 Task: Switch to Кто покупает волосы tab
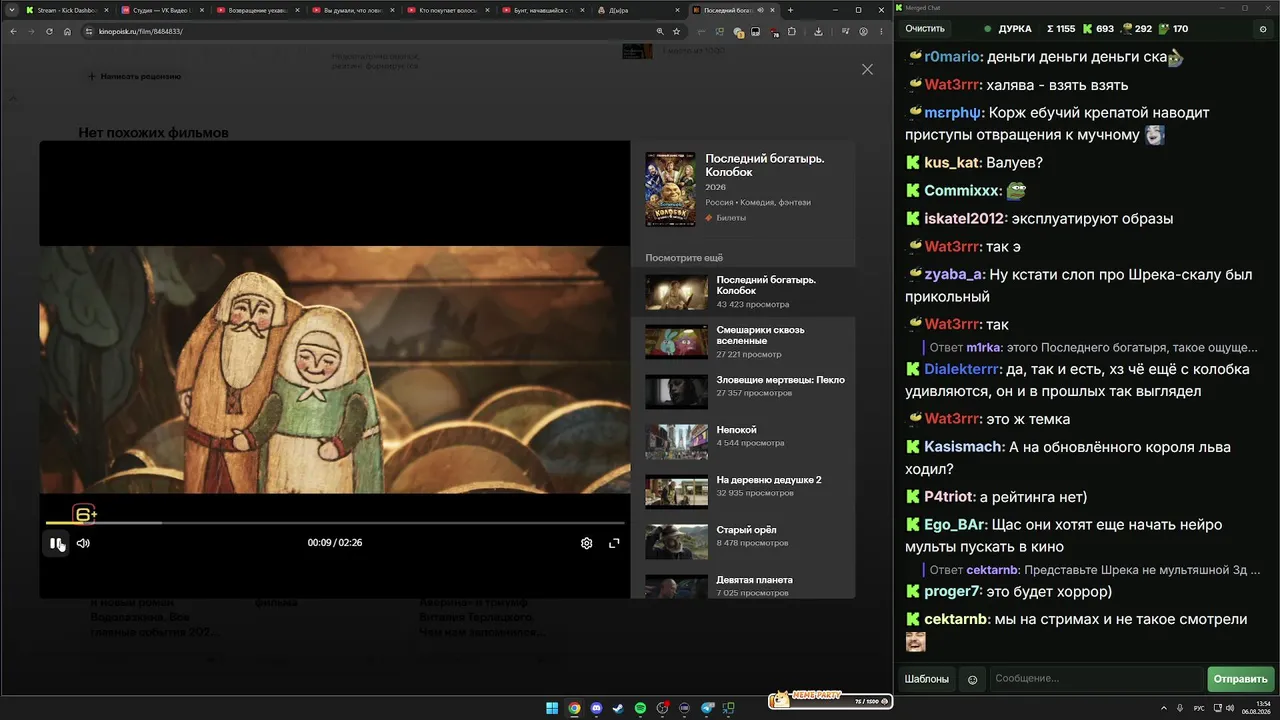click(446, 10)
